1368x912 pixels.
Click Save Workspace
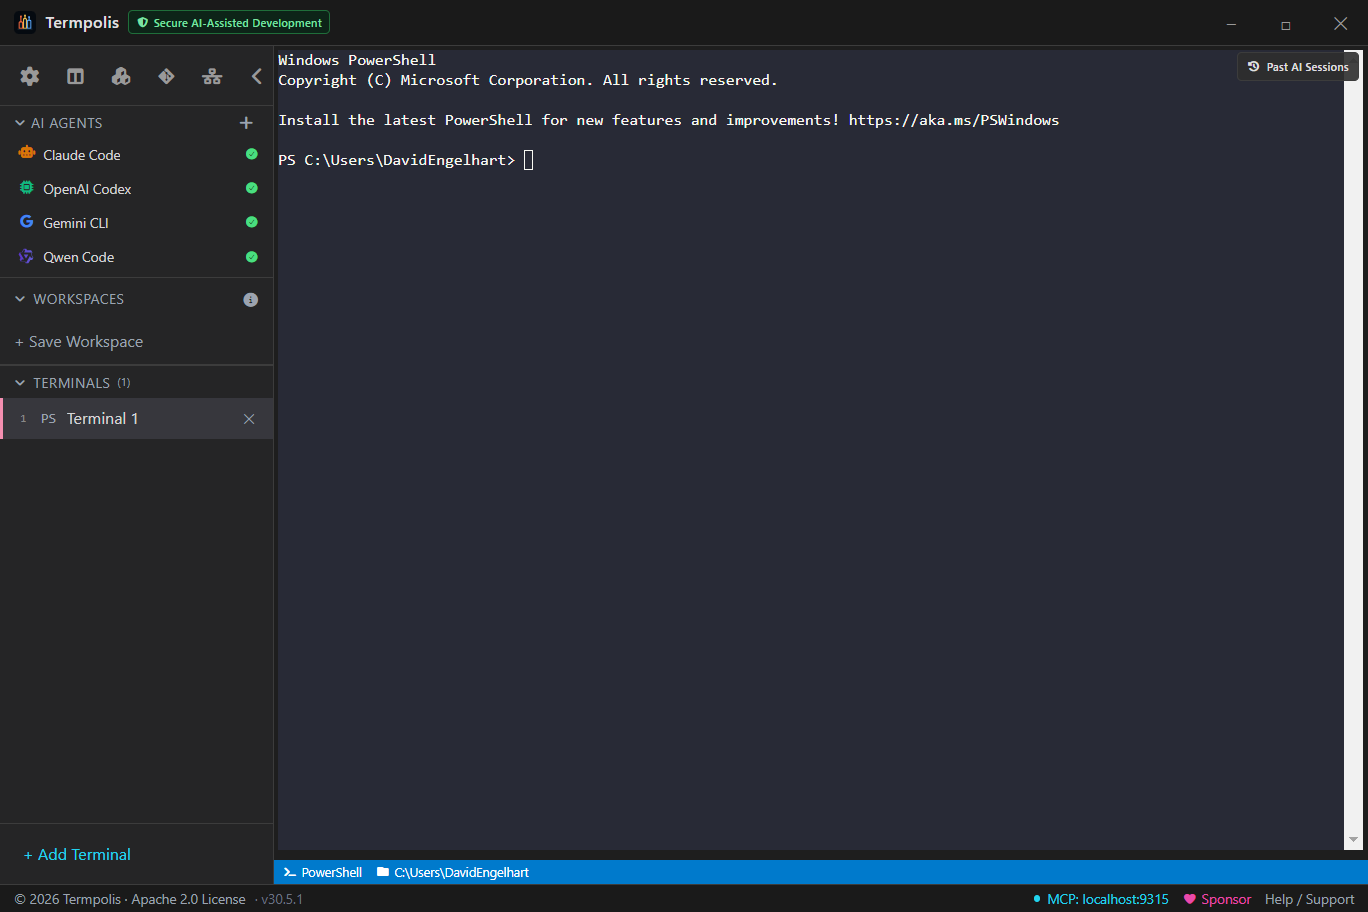pos(79,342)
